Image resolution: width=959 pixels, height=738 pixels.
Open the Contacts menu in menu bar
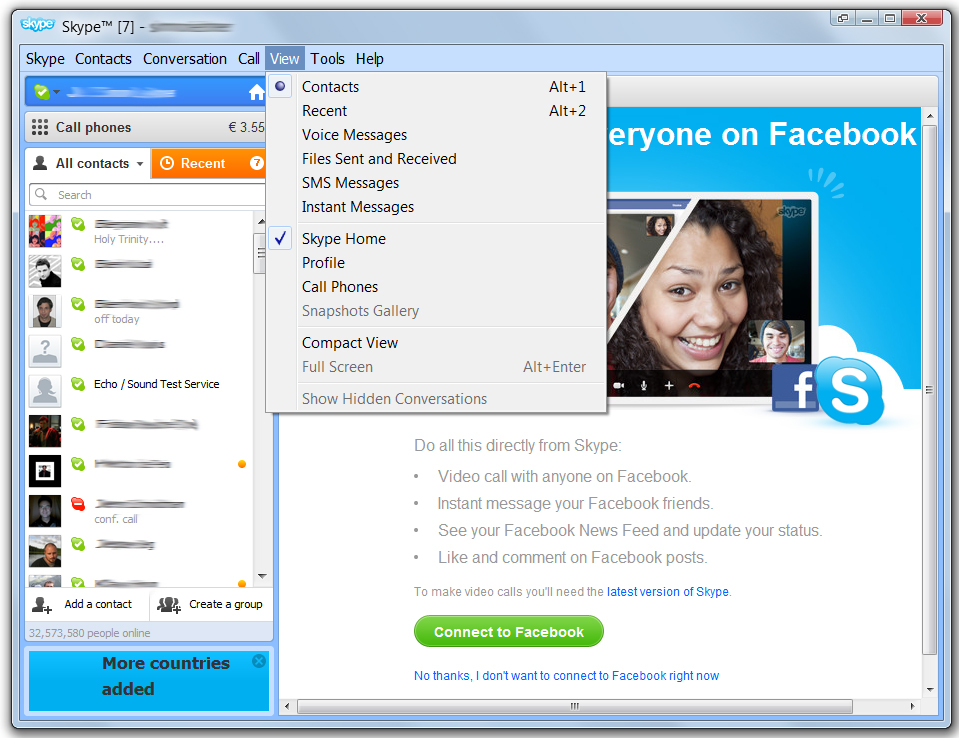click(103, 59)
